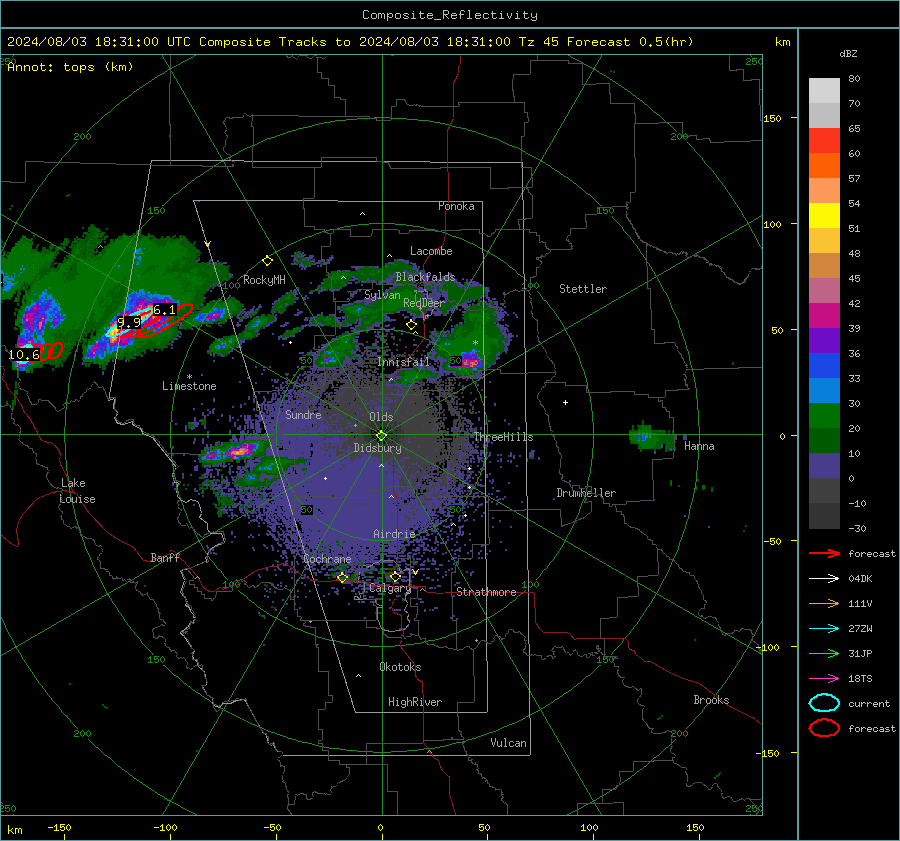Click the storm top label 10.6
The height and width of the screenshot is (841, 900).
click(x=24, y=354)
